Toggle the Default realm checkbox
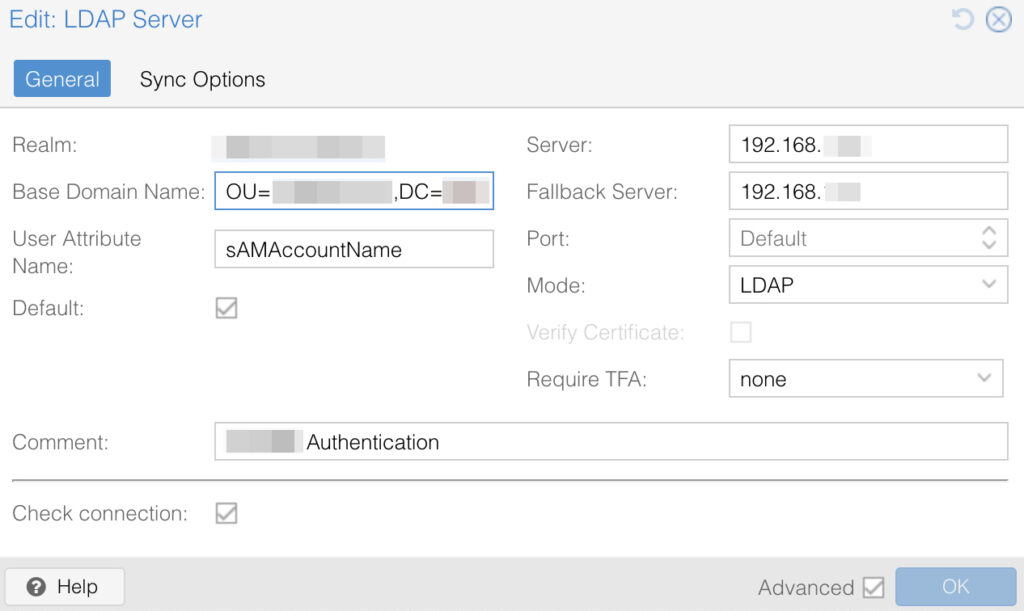Viewport: 1024px width, 611px height. [x=227, y=308]
